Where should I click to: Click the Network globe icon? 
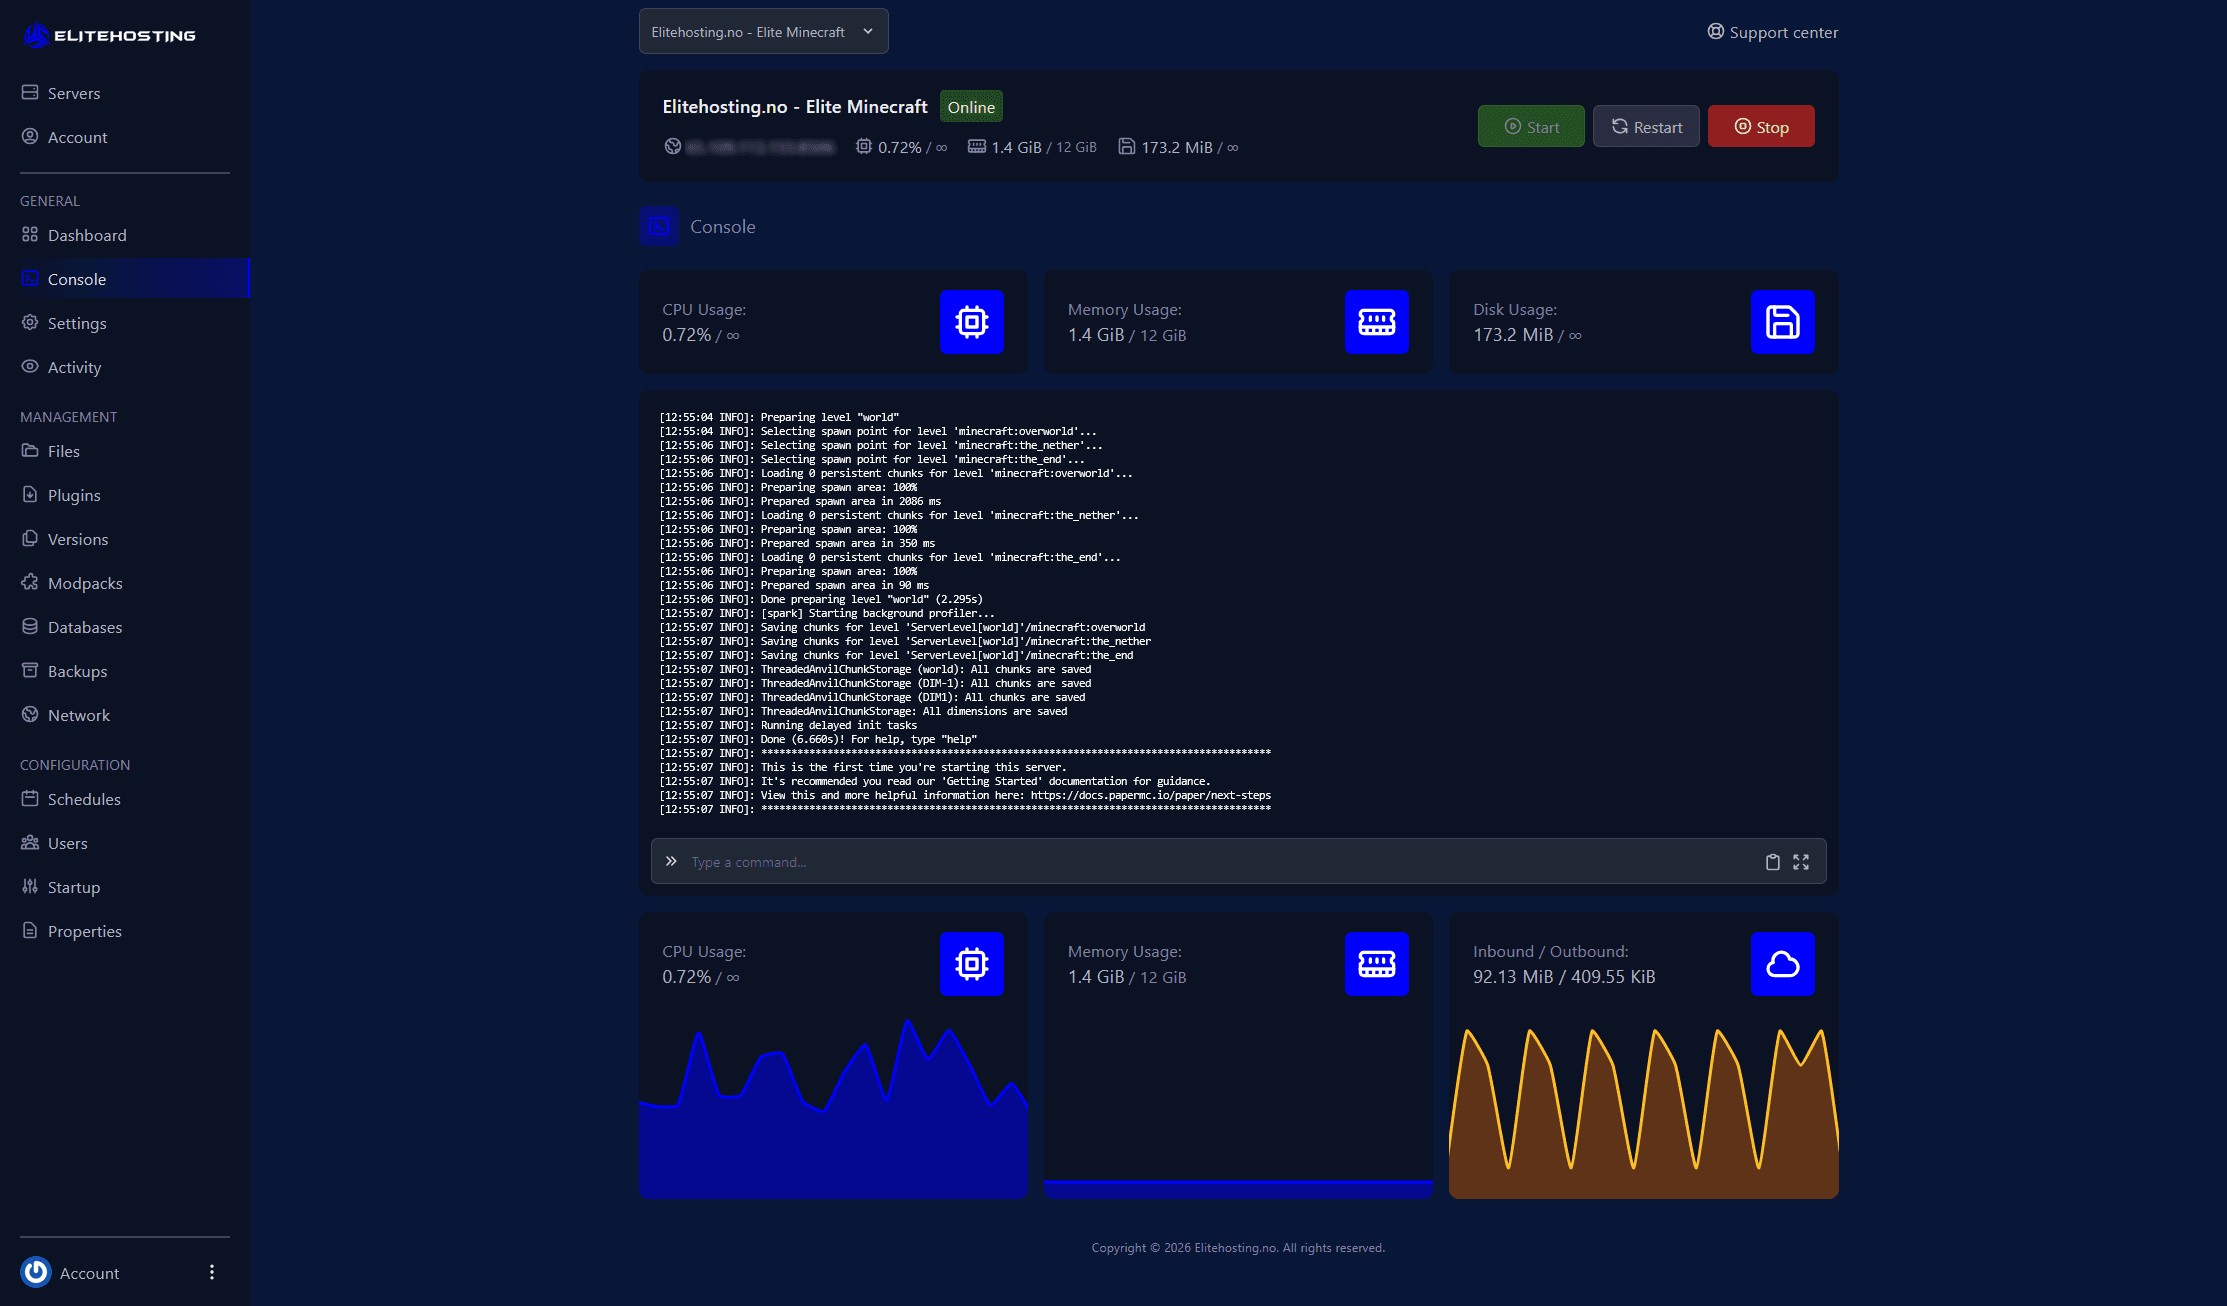(30, 714)
